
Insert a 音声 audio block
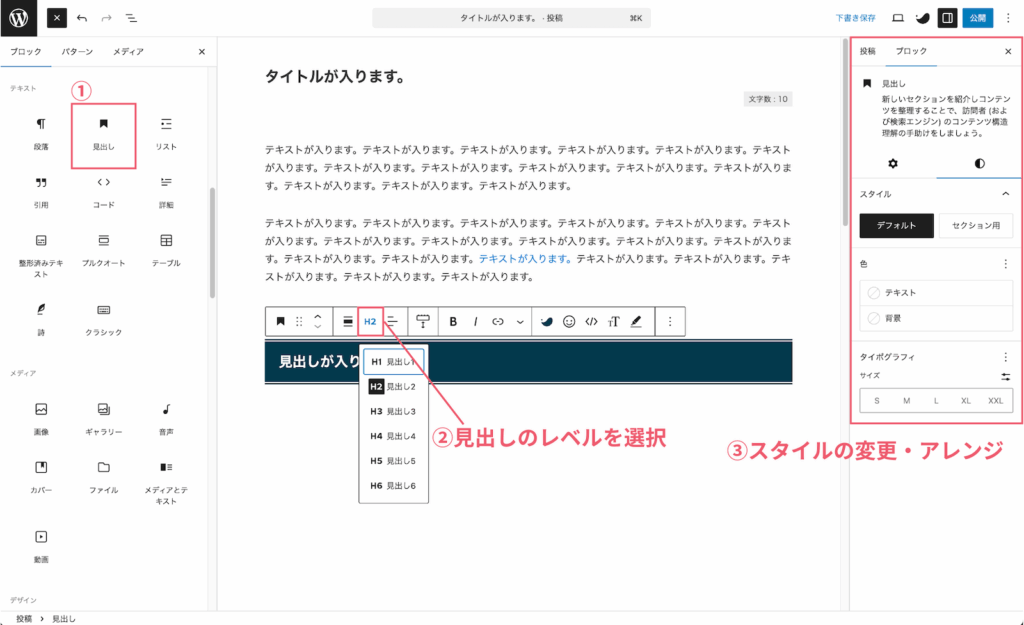click(x=166, y=419)
